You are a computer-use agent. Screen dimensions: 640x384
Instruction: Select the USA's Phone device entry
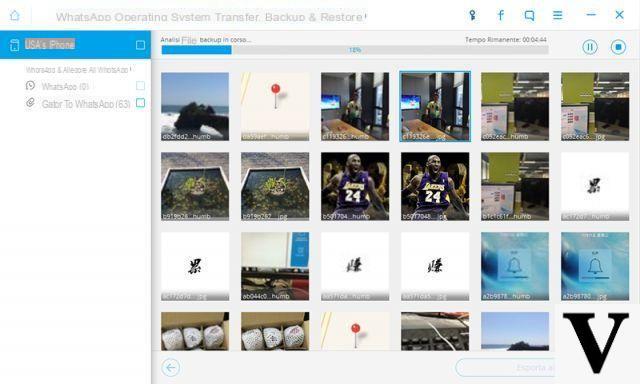(x=76, y=44)
